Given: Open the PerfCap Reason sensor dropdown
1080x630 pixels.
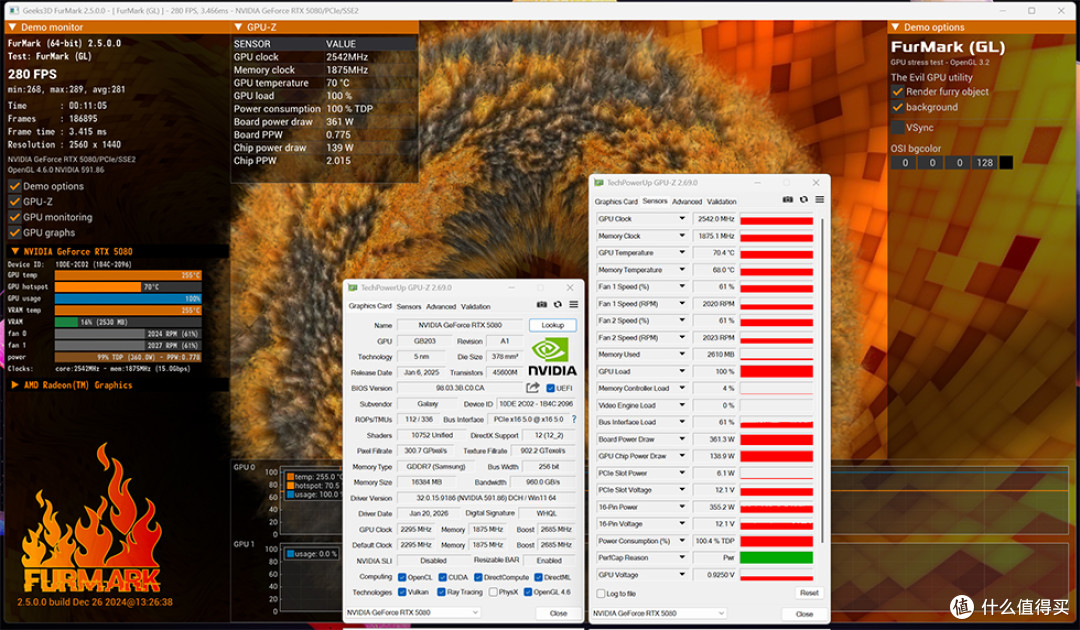Looking at the screenshot, I should tap(682, 557).
